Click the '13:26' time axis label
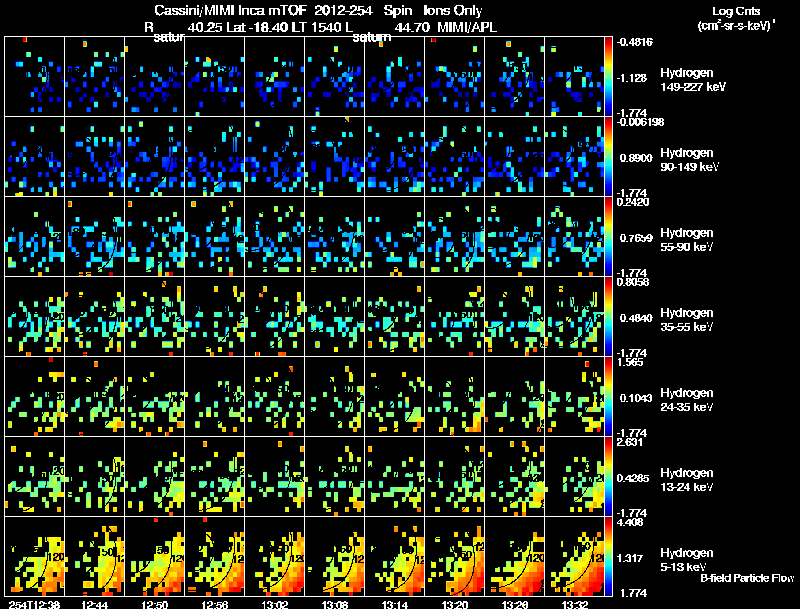This screenshot has width=800, height=609. pyautogui.click(x=515, y=604)
